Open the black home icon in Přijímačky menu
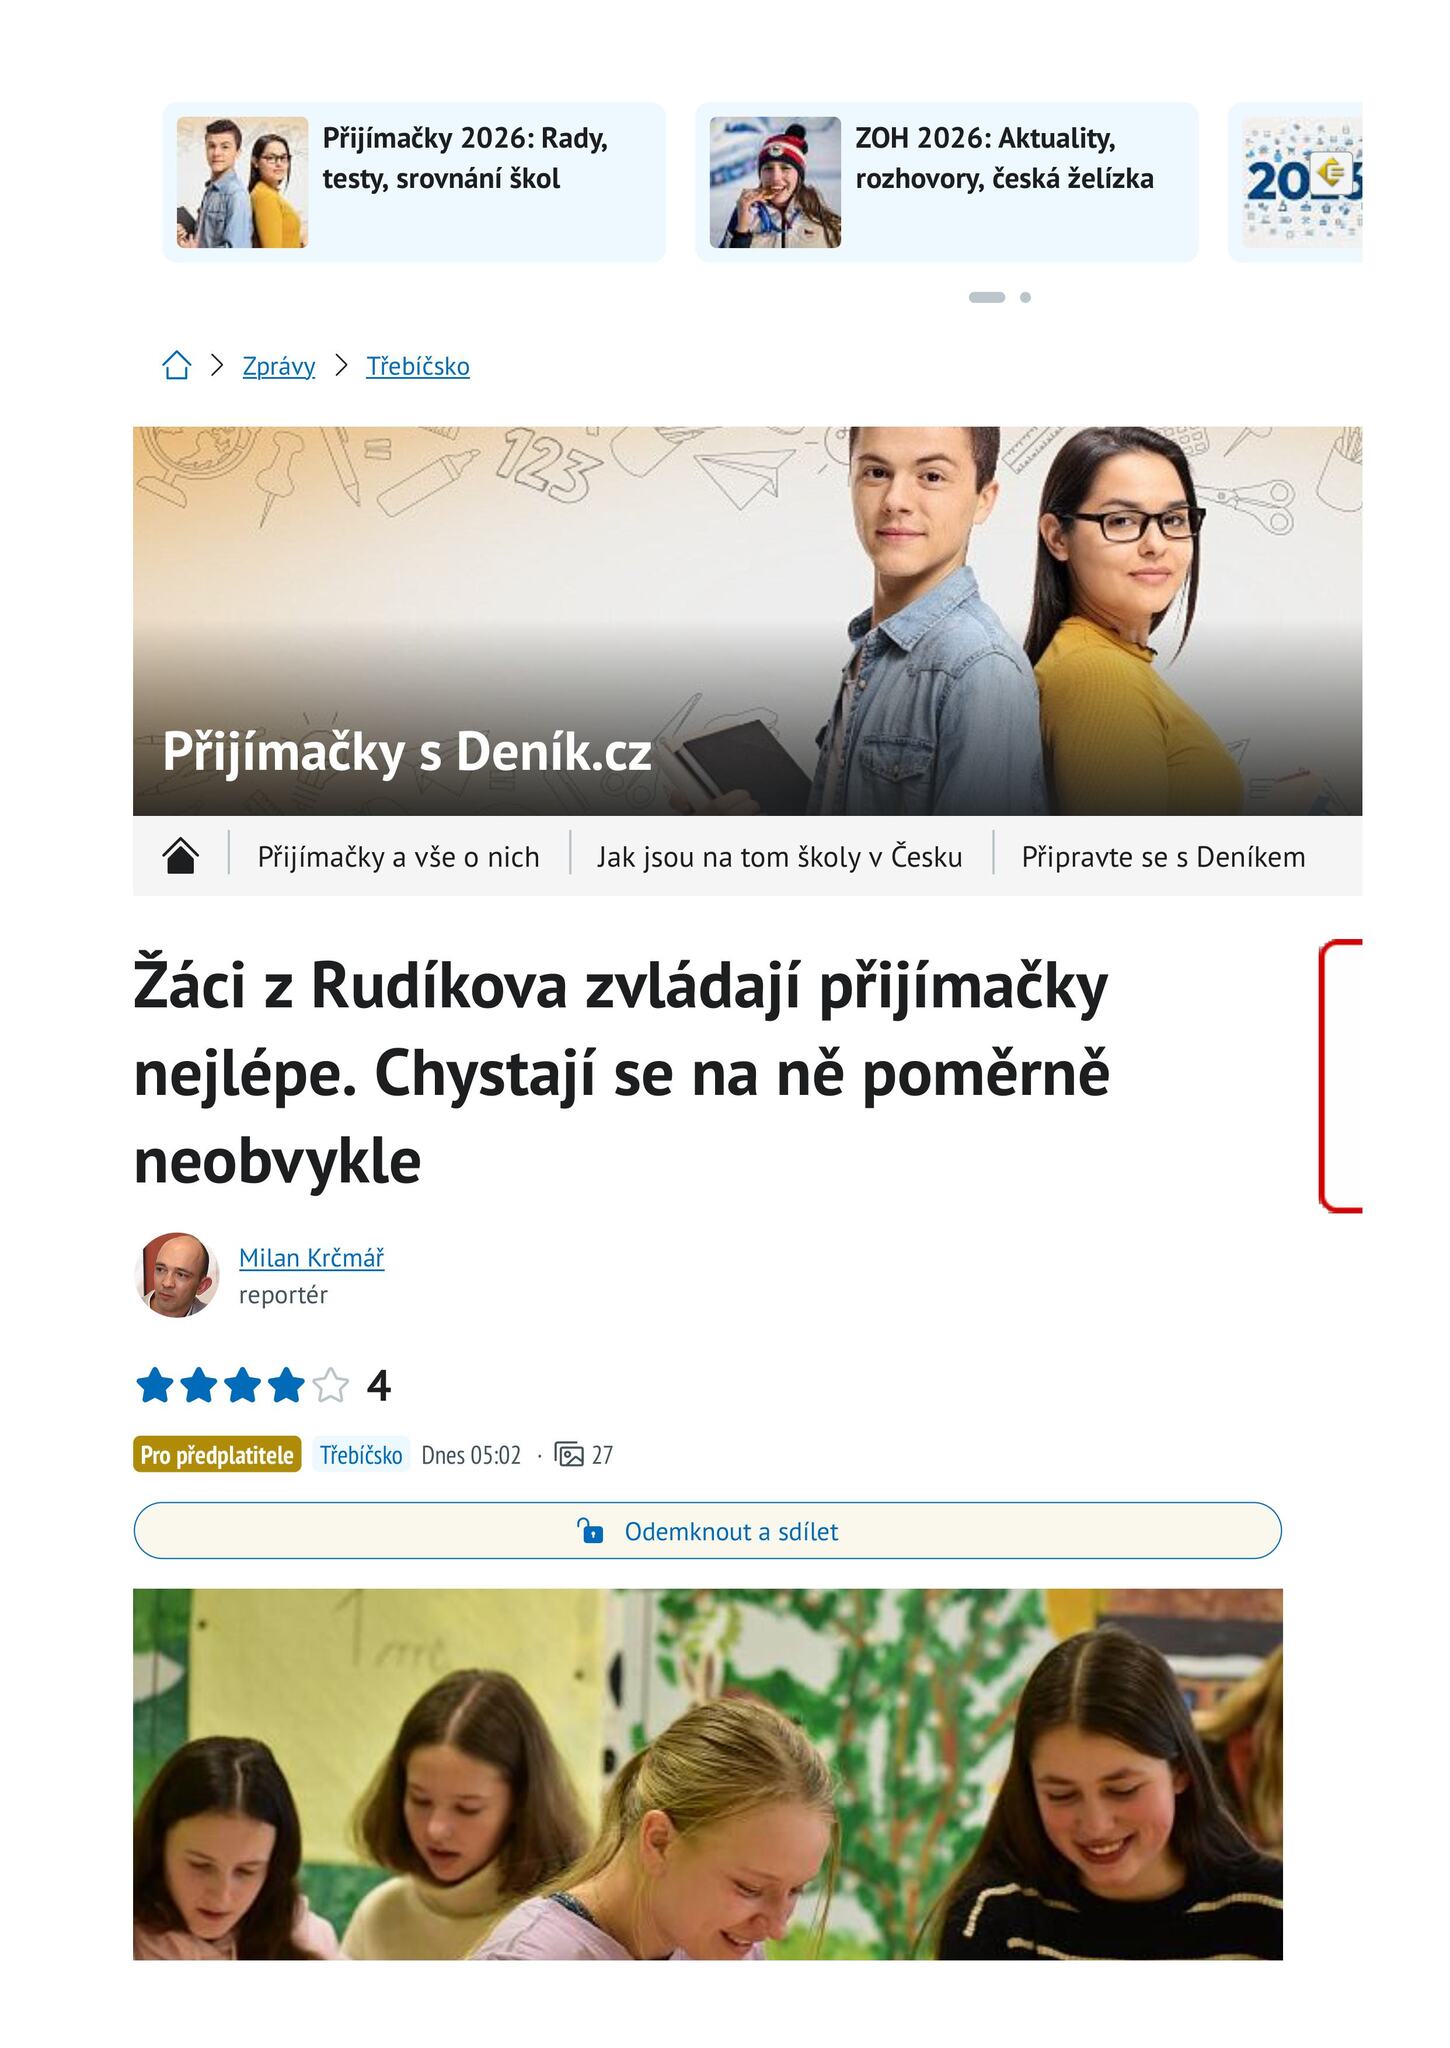Image resolution: width=1450 pixels, height=2048 pixels. coord(180,856)
